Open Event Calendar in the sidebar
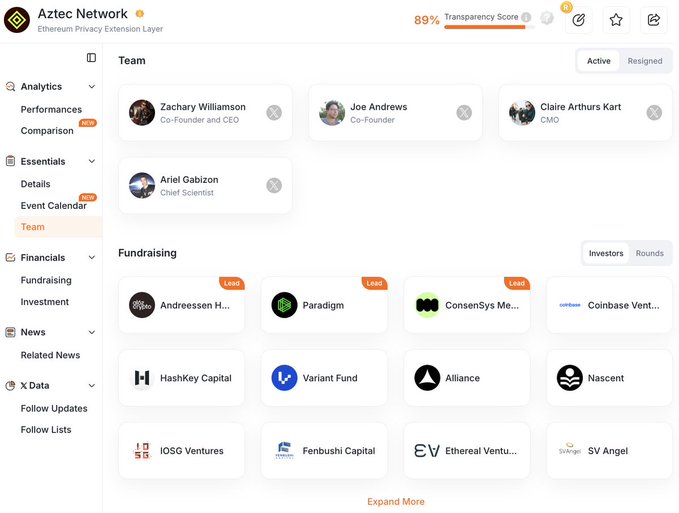 point(54,206)
